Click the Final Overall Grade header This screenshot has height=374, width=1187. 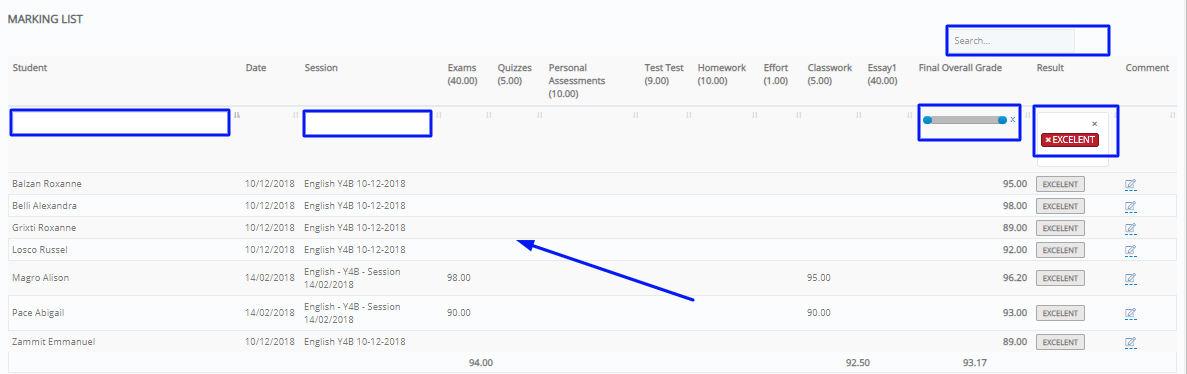point(960,68)
